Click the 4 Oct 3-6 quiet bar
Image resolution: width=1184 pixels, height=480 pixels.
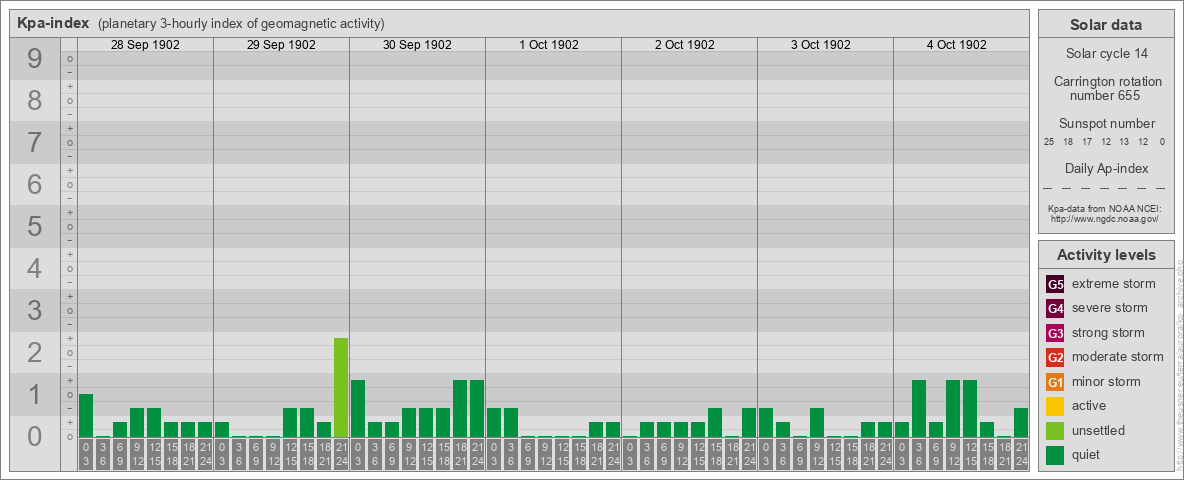coord(919,409)
